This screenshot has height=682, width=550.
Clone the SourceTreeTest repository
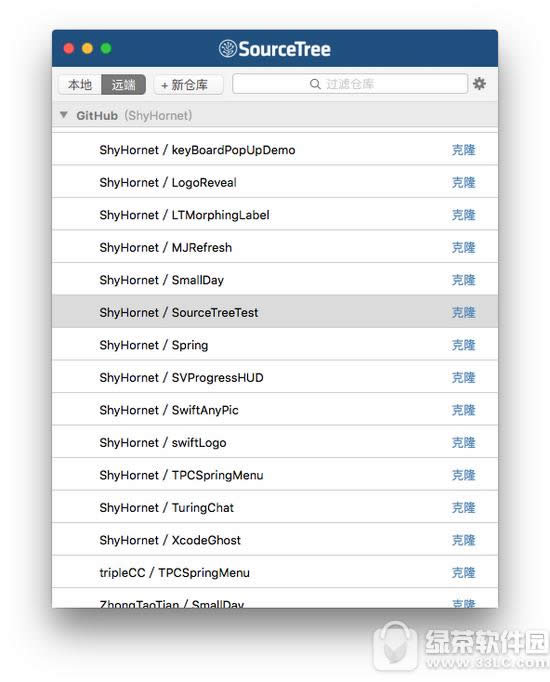click(463, 312)
